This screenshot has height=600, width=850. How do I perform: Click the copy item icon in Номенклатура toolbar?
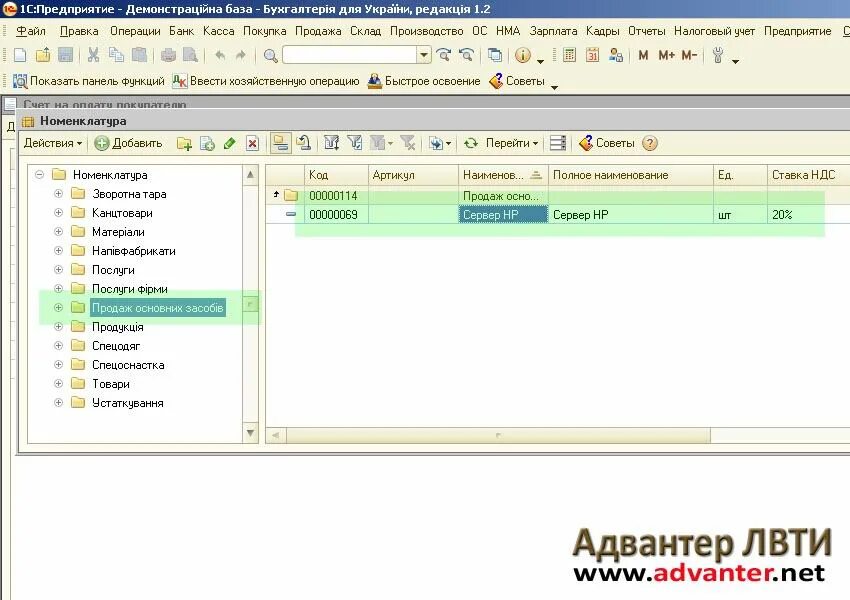pyautogui.click(x=207, y=144)
